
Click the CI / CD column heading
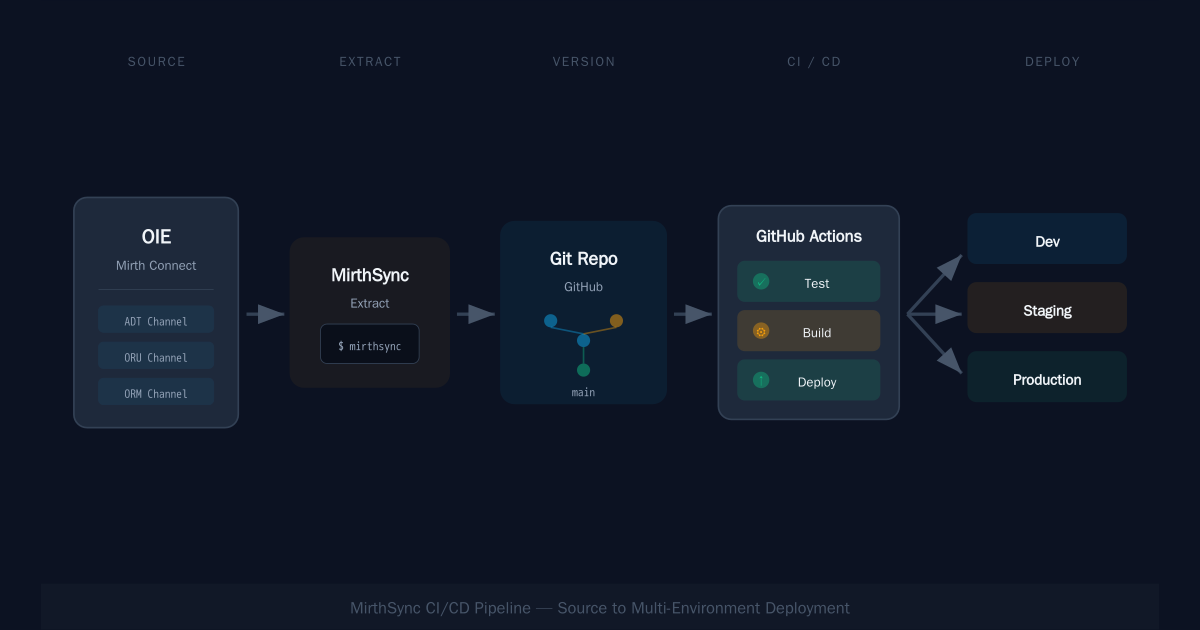point(814,62)
